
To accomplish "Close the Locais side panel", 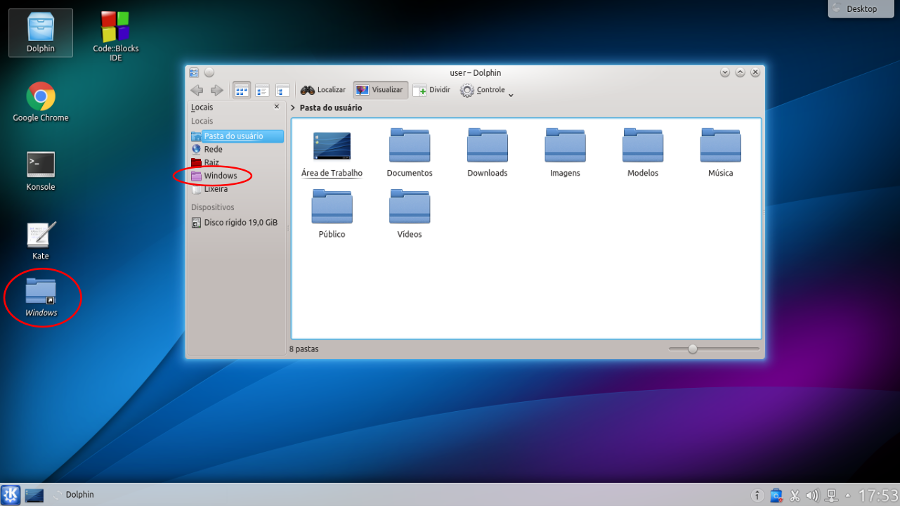I will click(x=277, y=107).
